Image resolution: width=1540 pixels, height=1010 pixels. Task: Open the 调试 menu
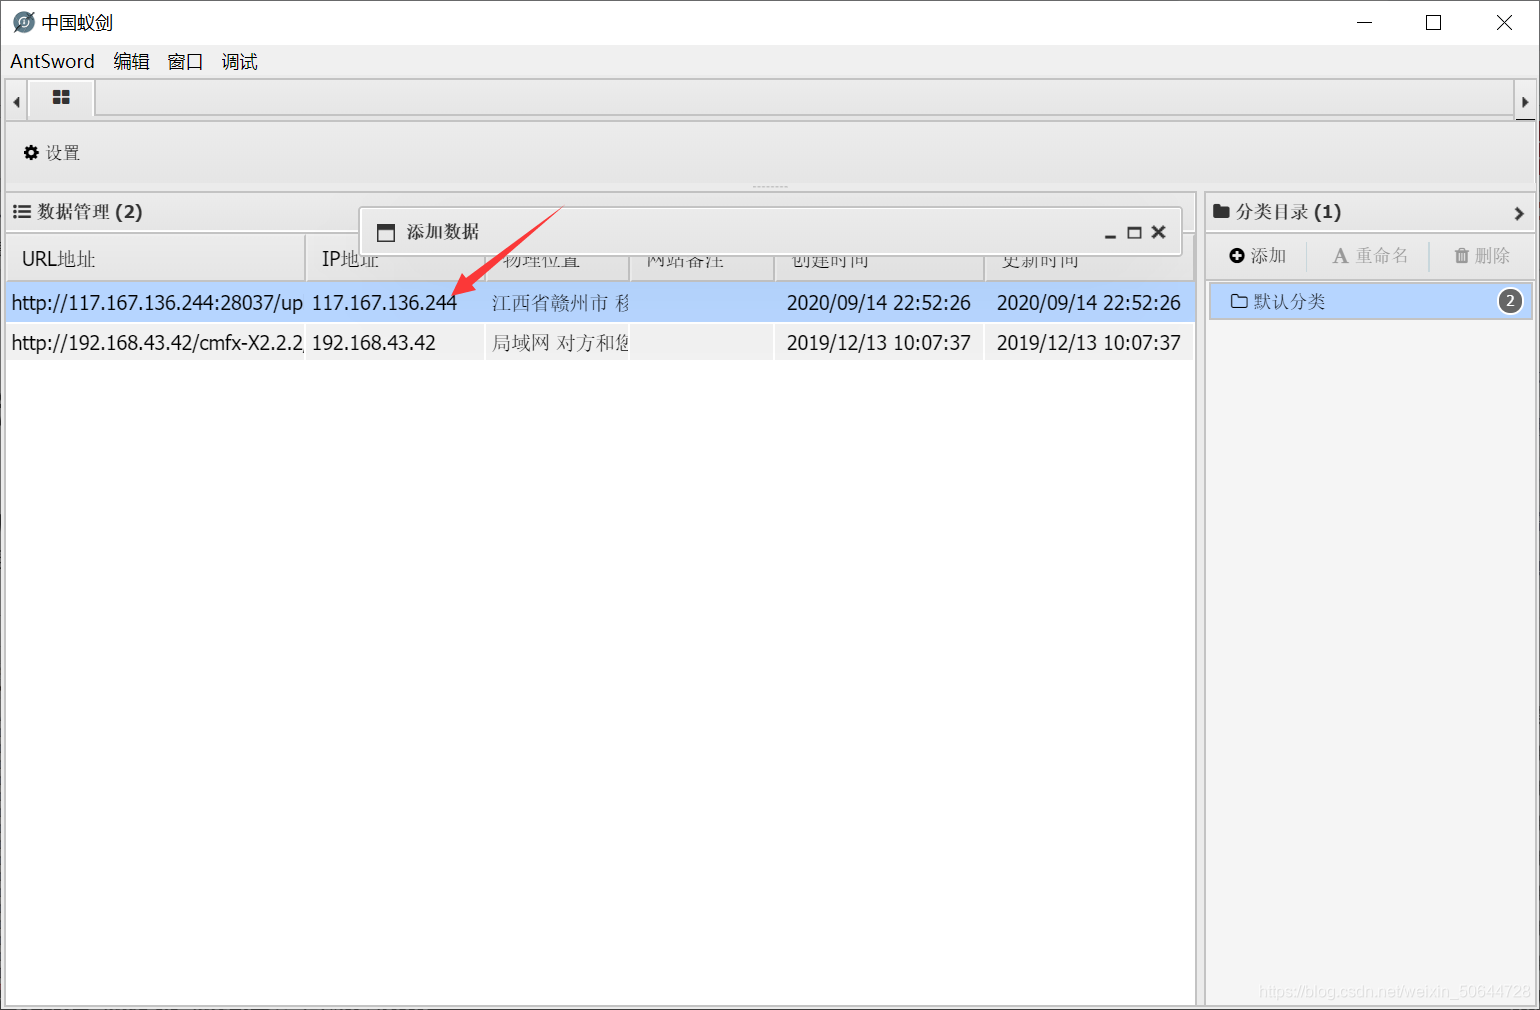coord(239,62)
